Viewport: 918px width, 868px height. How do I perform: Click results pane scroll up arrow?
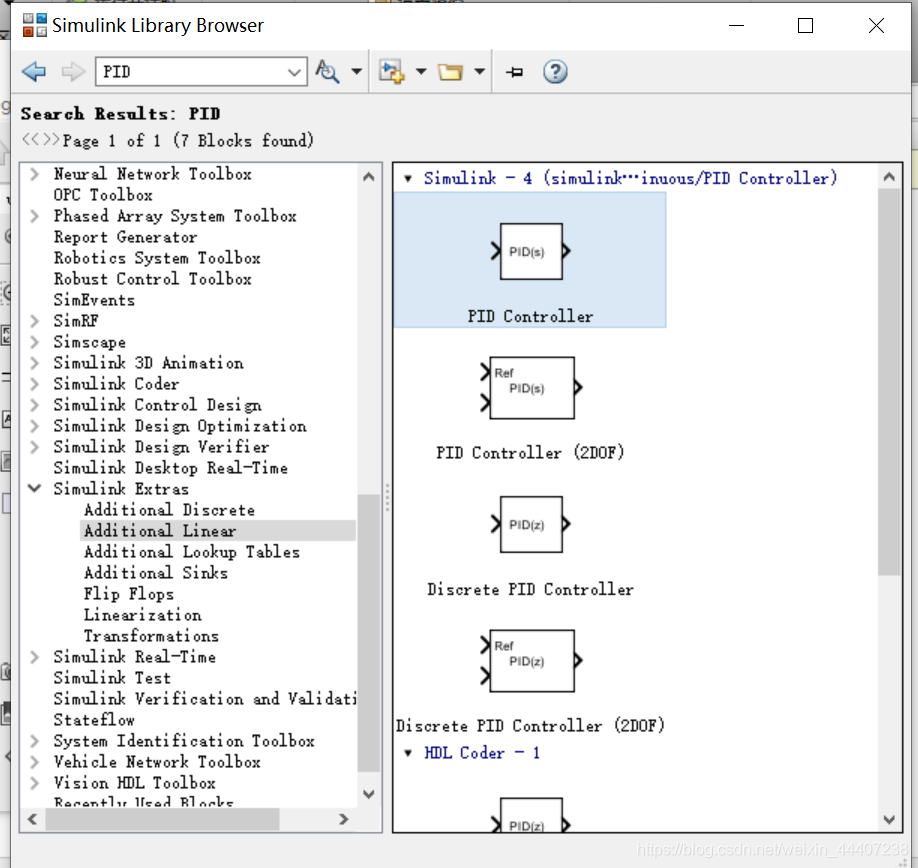pyautogui.click(x=889, y=177)
